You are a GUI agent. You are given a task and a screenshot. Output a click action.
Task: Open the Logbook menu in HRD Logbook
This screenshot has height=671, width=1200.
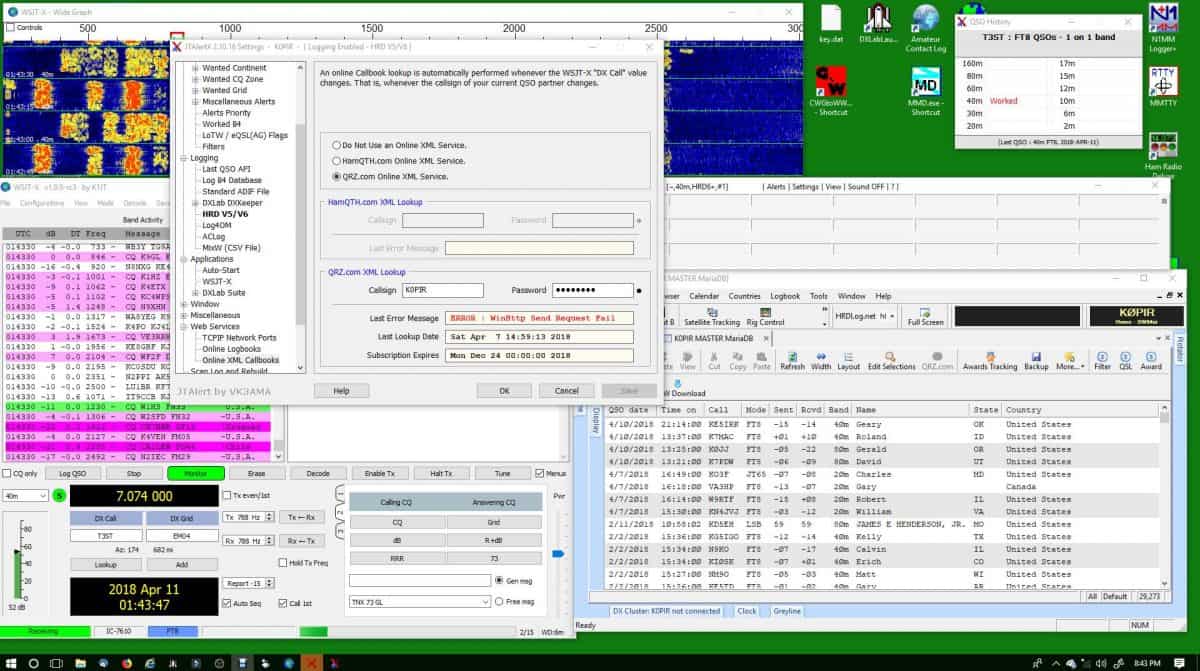click(x=785, y=296)
